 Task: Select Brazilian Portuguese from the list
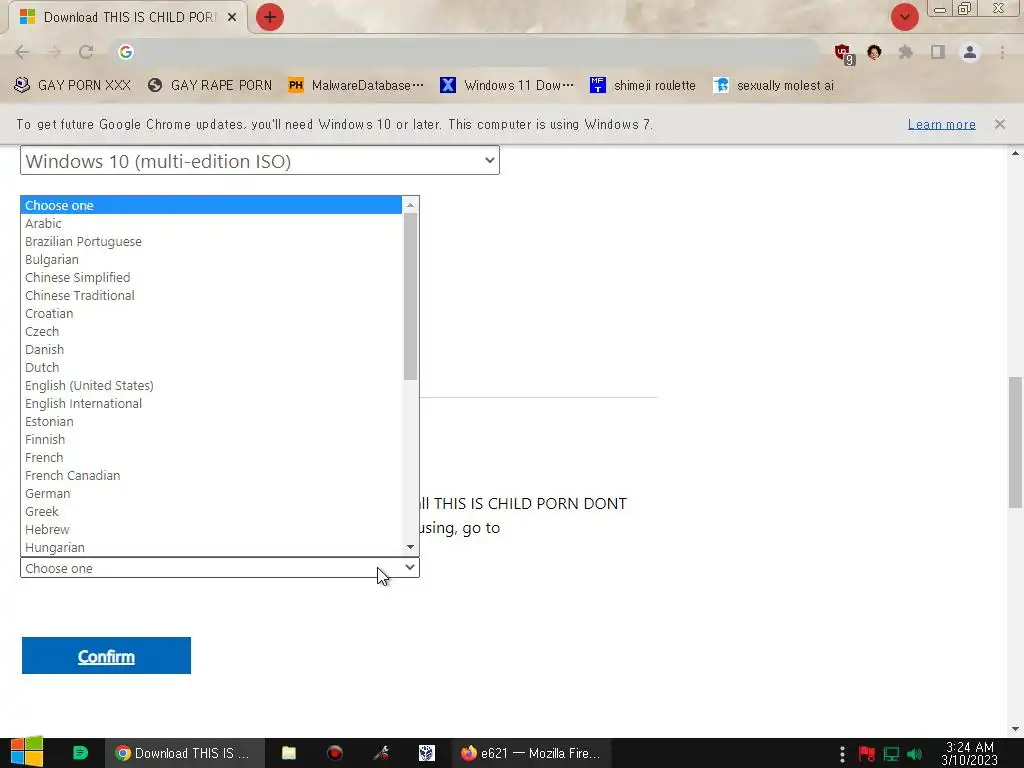point(211,242)
